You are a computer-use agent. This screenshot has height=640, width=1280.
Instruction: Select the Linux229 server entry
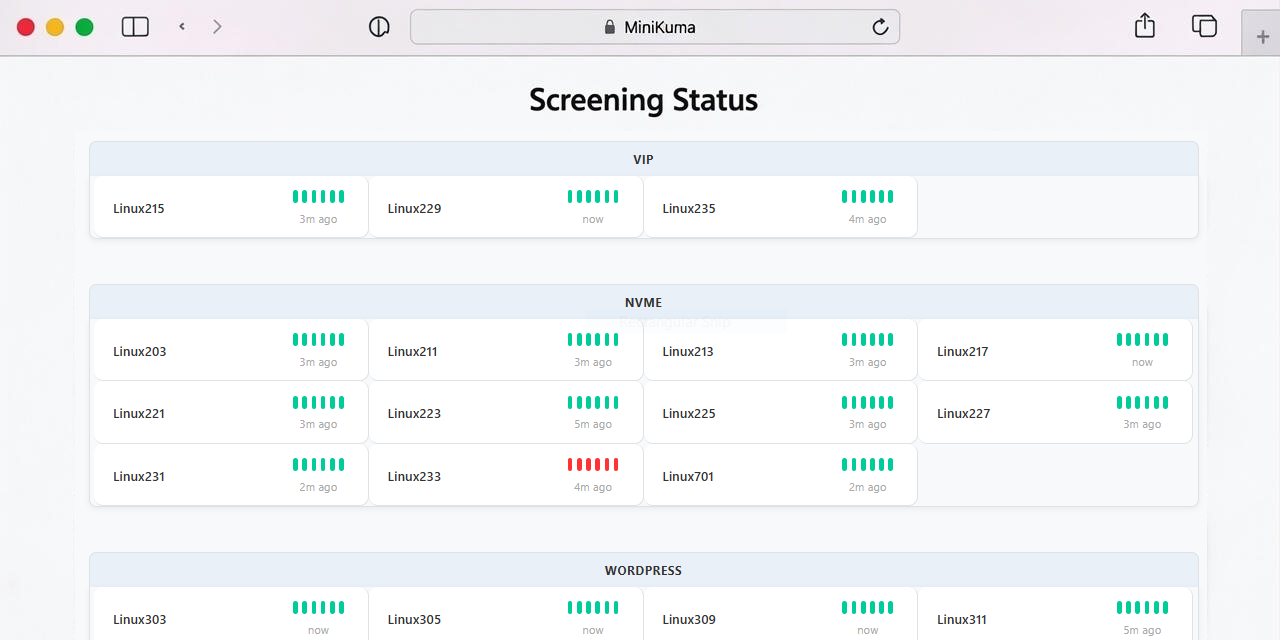[x=505, y=208]
